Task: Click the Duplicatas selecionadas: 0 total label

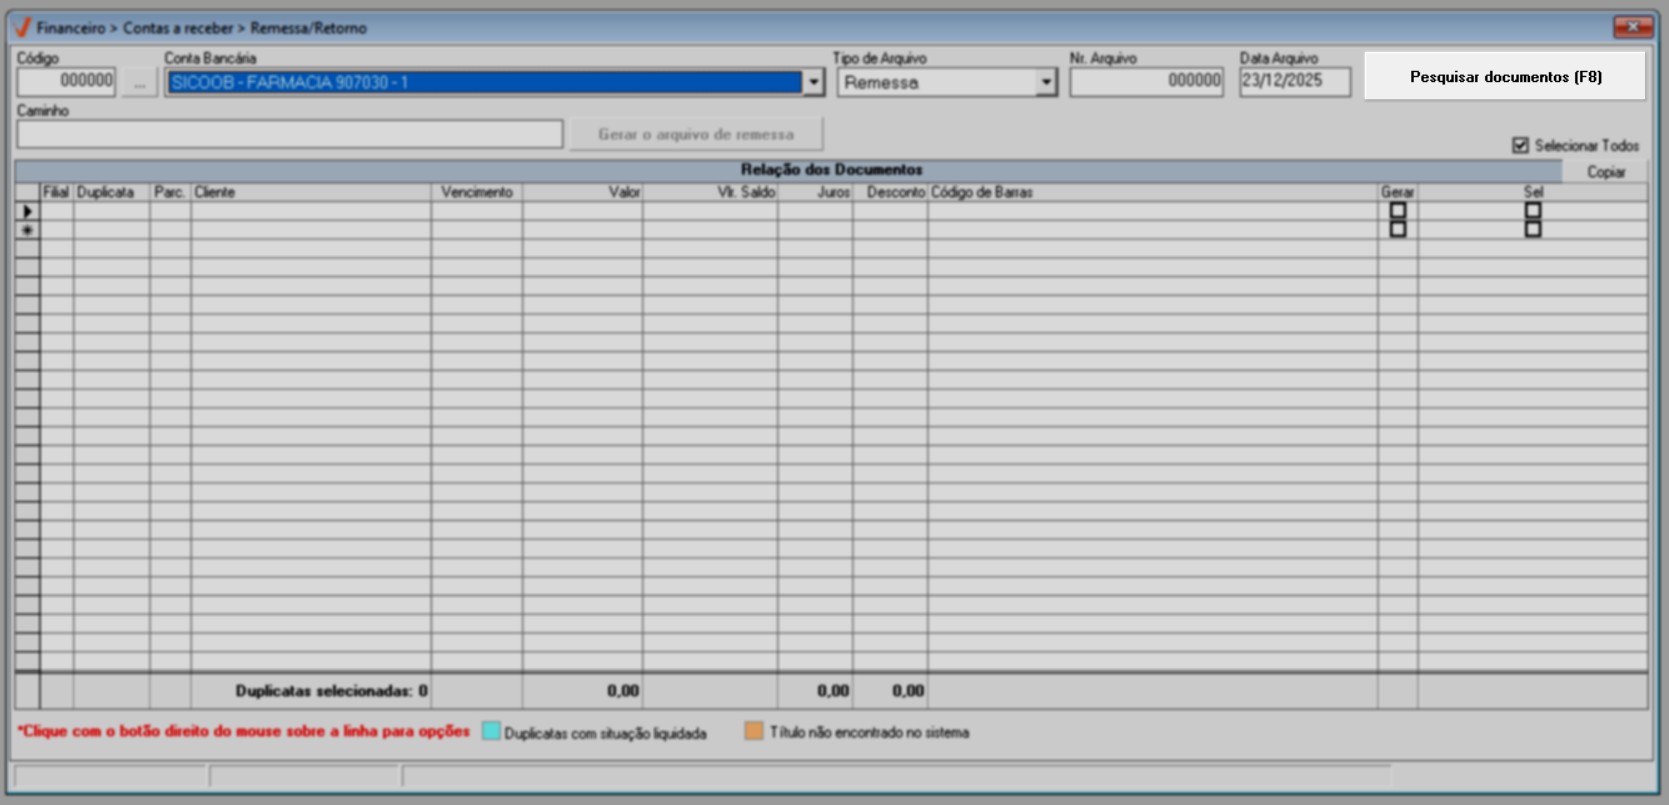Action: pos(331,691)
